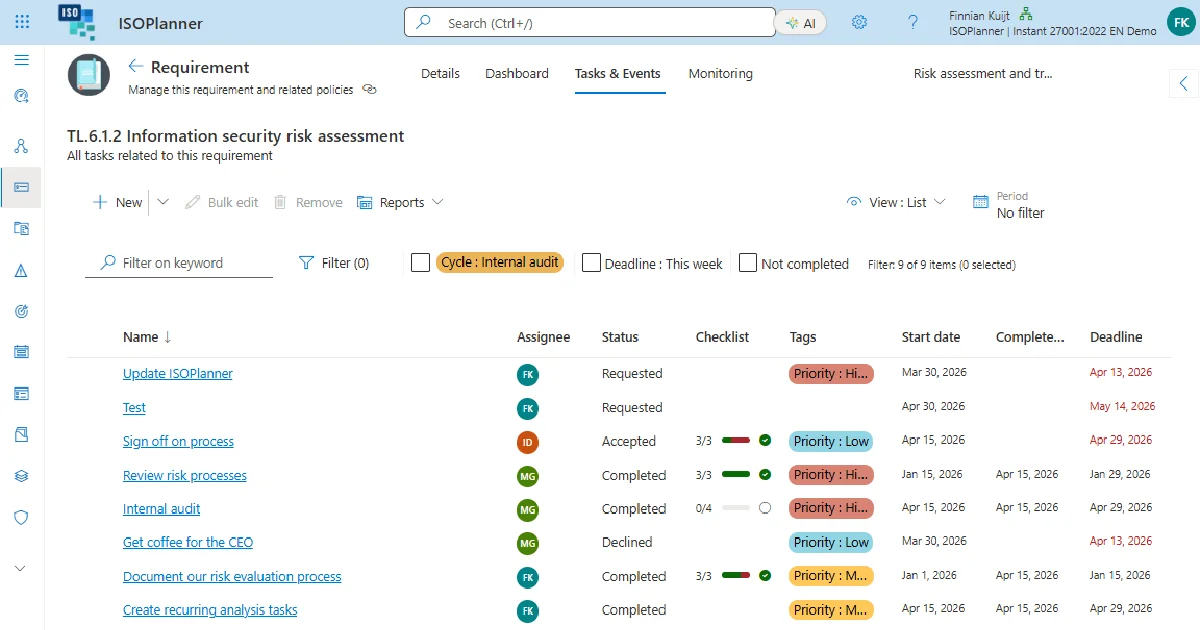The height and width of the screenshot is (630, 1200).
Task: Click the Filter on keyword field
Action: (x=179, y=263)
